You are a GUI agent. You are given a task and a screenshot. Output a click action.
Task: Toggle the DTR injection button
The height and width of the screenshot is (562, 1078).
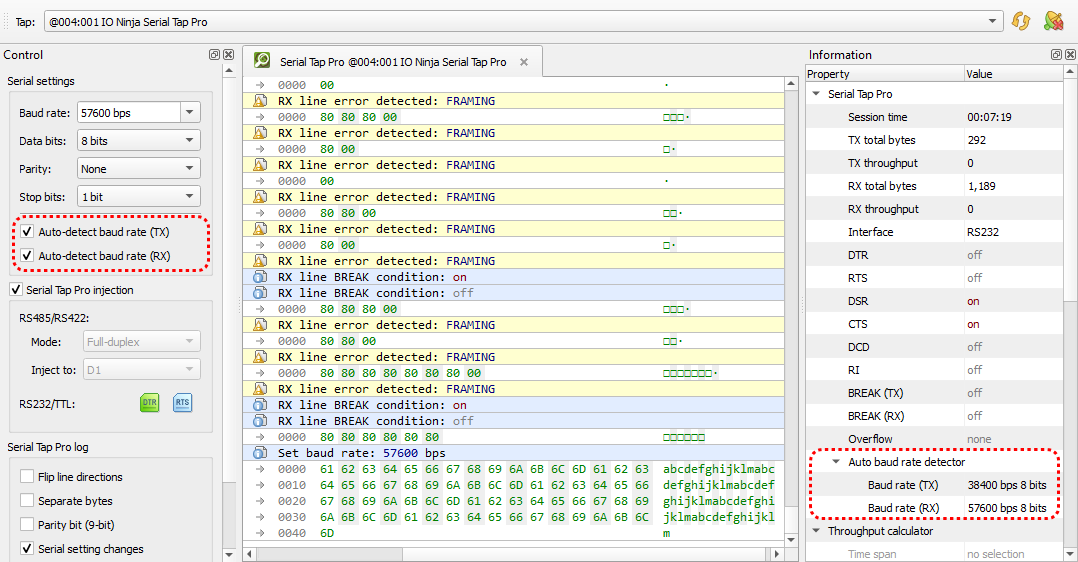[x=149, y=403]
